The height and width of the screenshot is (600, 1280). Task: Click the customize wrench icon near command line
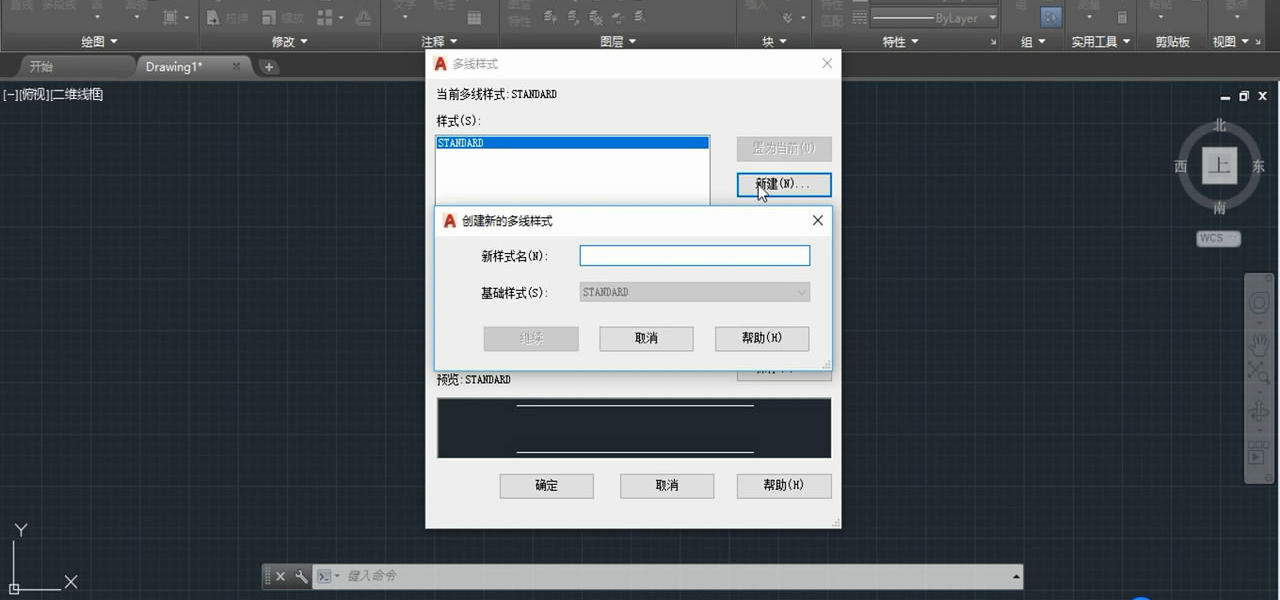click(x=303, y=576)
